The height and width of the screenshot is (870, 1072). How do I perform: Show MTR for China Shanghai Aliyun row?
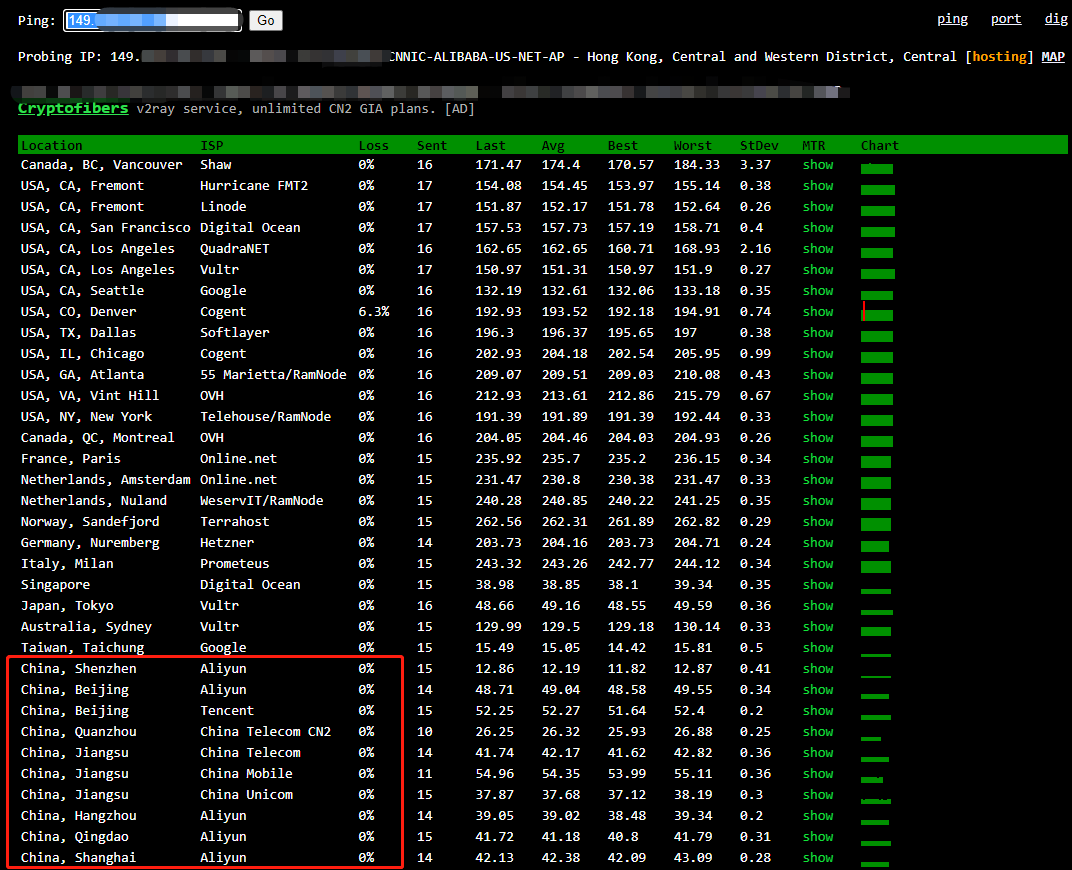click(817, 858)
